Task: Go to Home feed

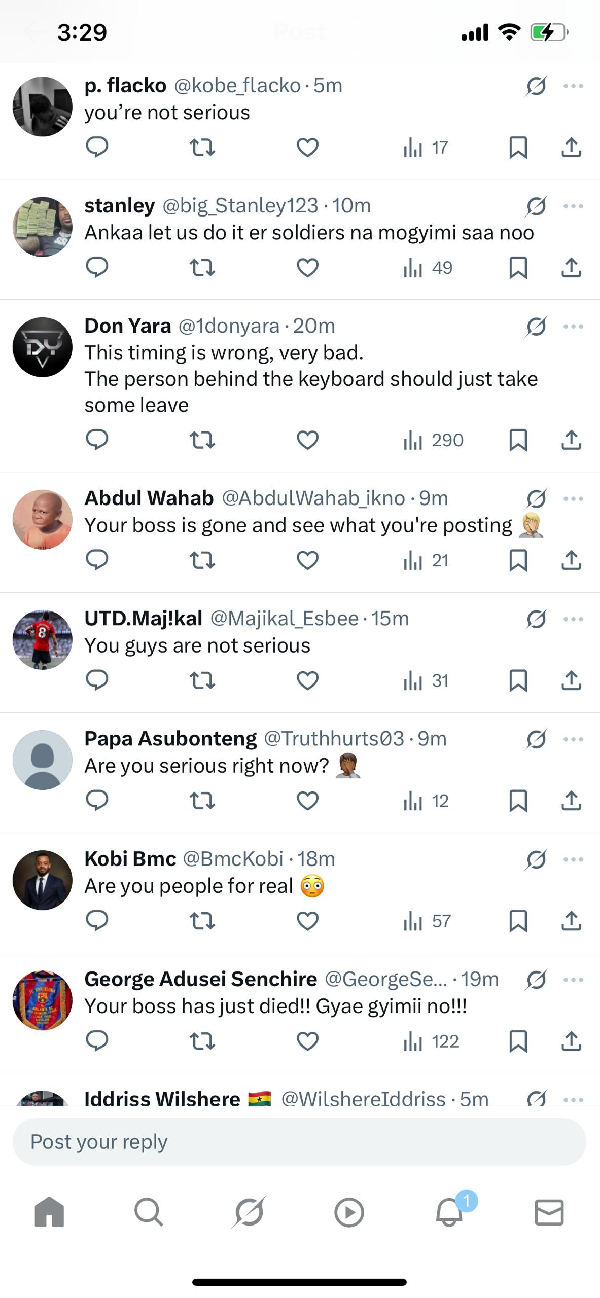Action: tap(48, 1212)
